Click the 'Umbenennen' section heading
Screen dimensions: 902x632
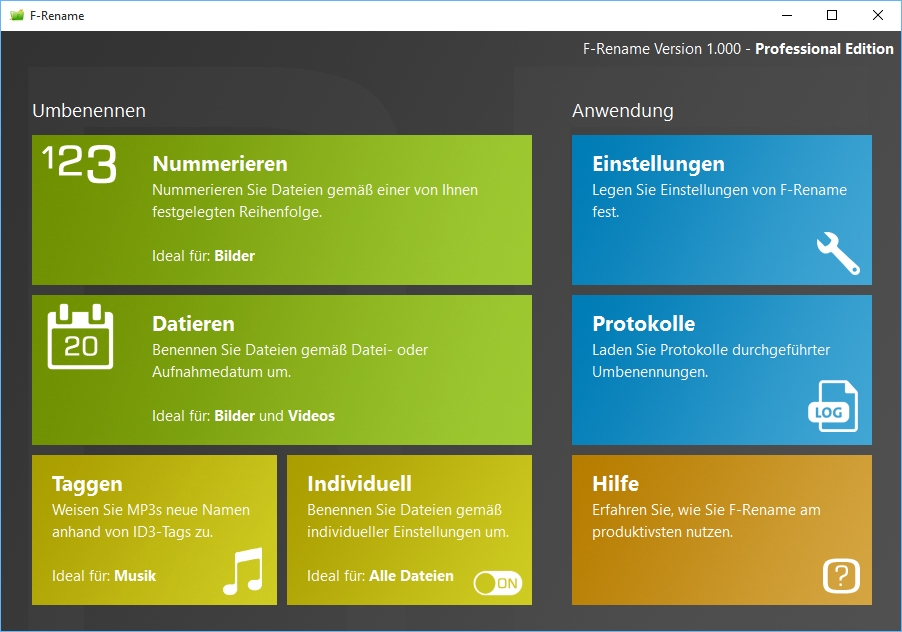(89, 110)
